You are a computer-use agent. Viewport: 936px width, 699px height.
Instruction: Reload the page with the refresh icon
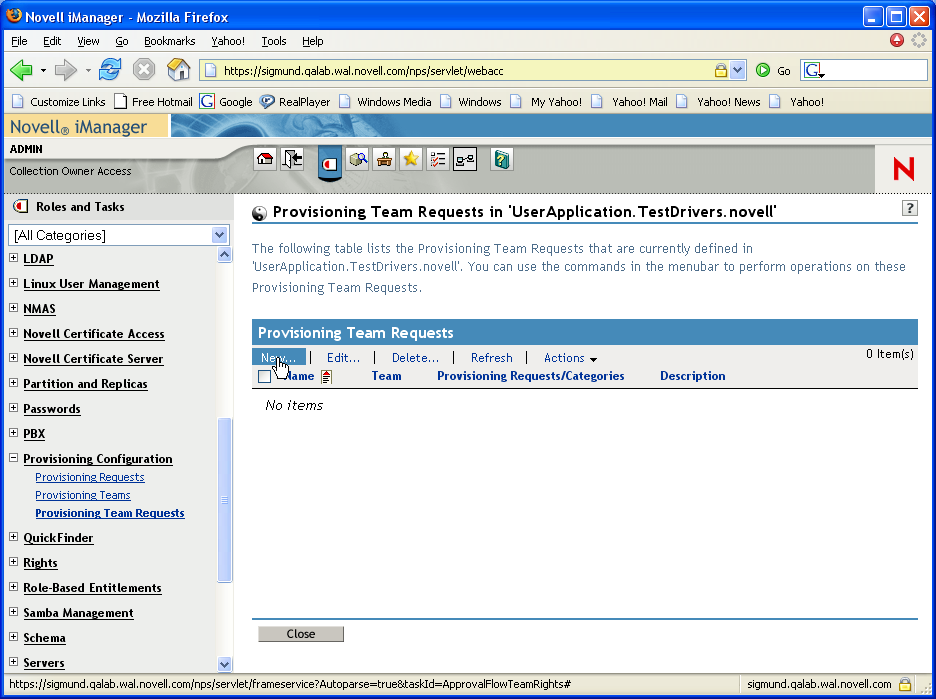click(110, 70)
